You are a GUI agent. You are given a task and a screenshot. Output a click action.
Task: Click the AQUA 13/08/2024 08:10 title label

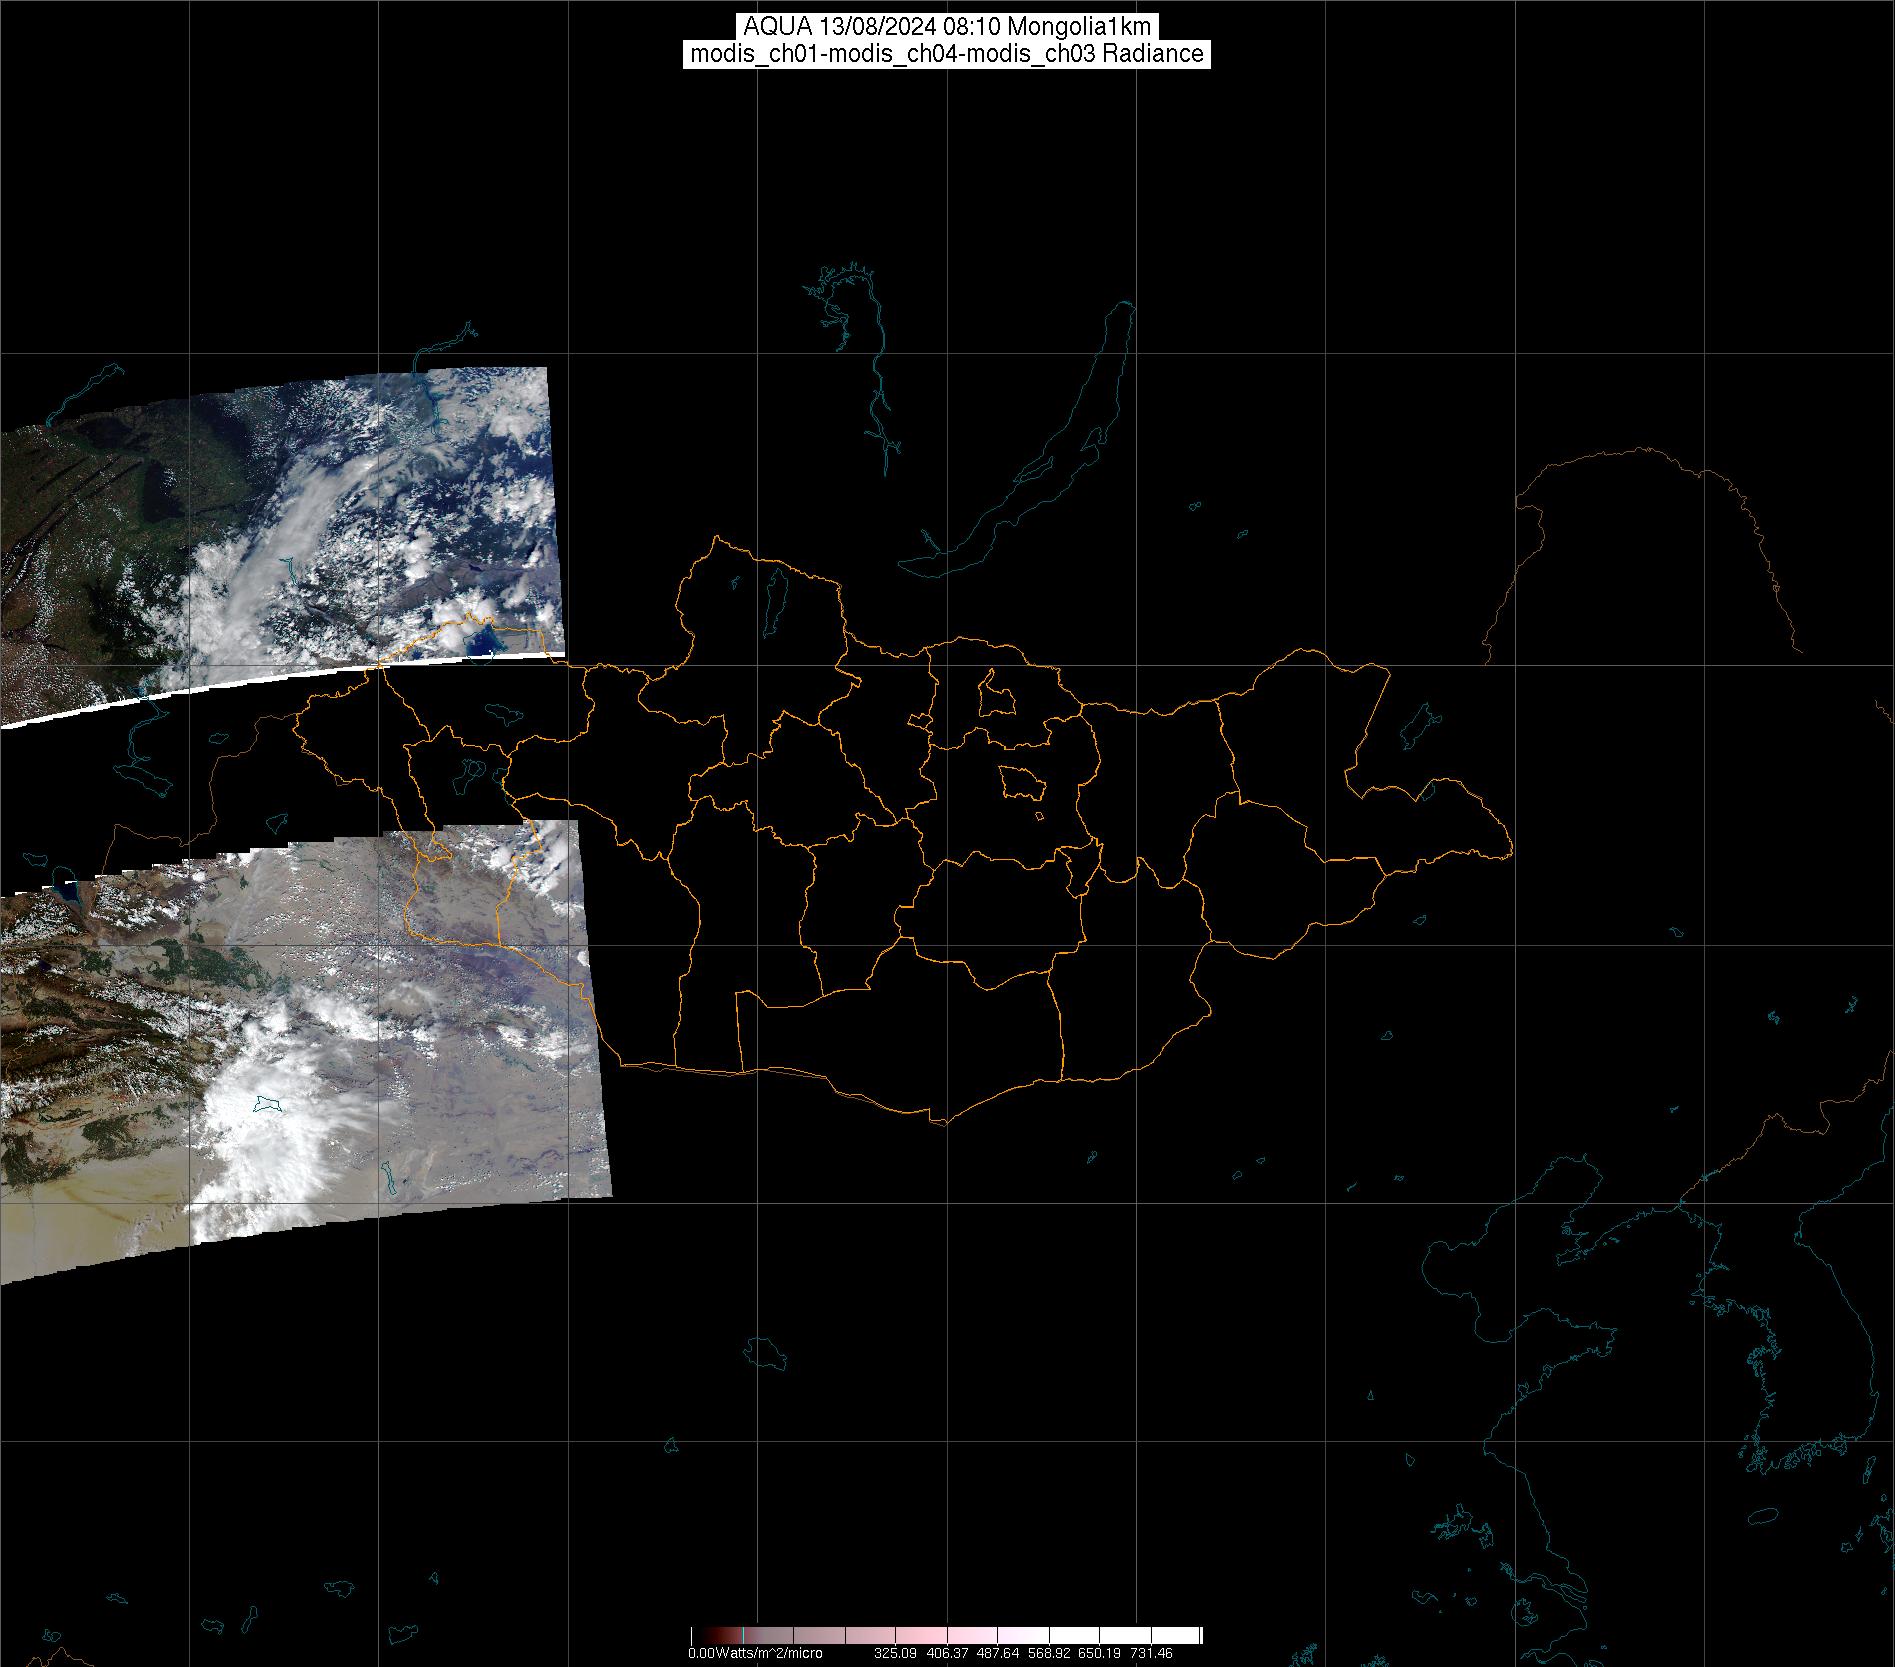946,27
